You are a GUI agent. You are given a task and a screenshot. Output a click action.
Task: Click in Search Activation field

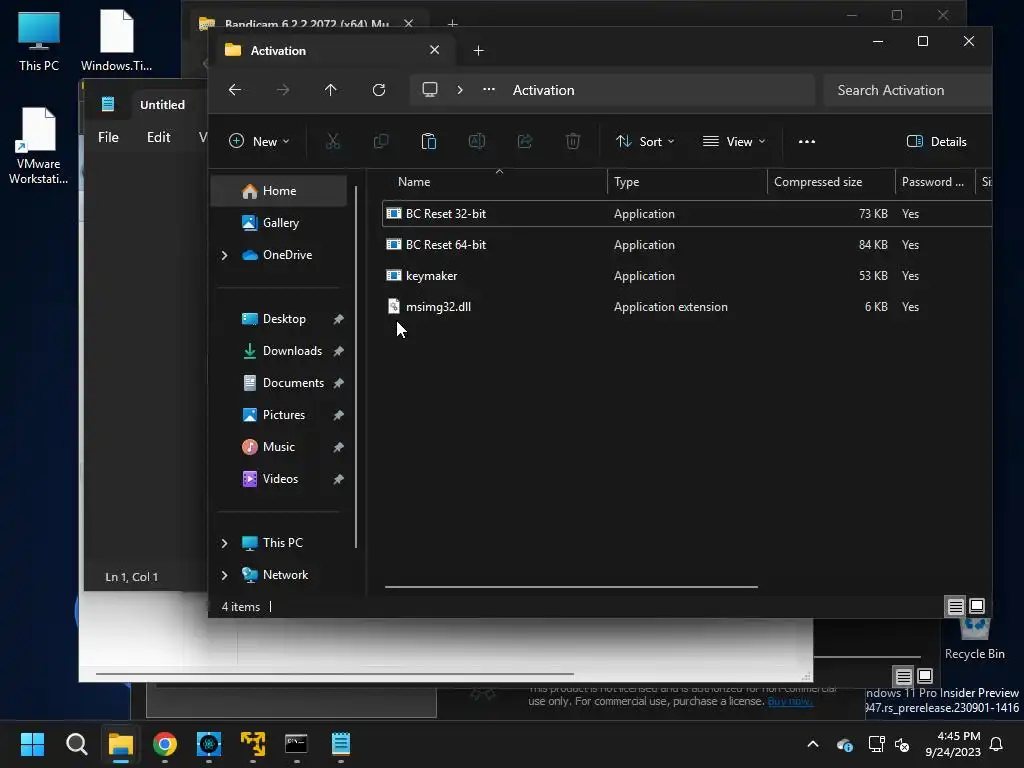click(x=908, y=90)
